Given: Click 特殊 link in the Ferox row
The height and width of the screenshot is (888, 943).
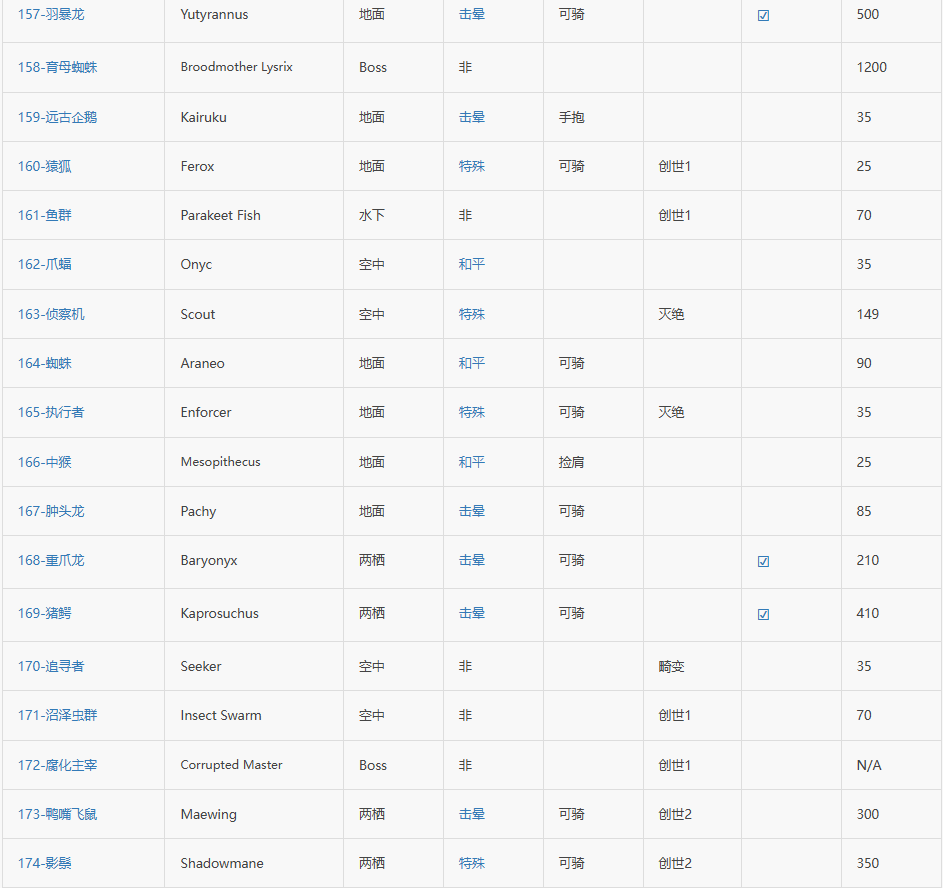Looking at the screenshot, I should [x=472, y=166].
